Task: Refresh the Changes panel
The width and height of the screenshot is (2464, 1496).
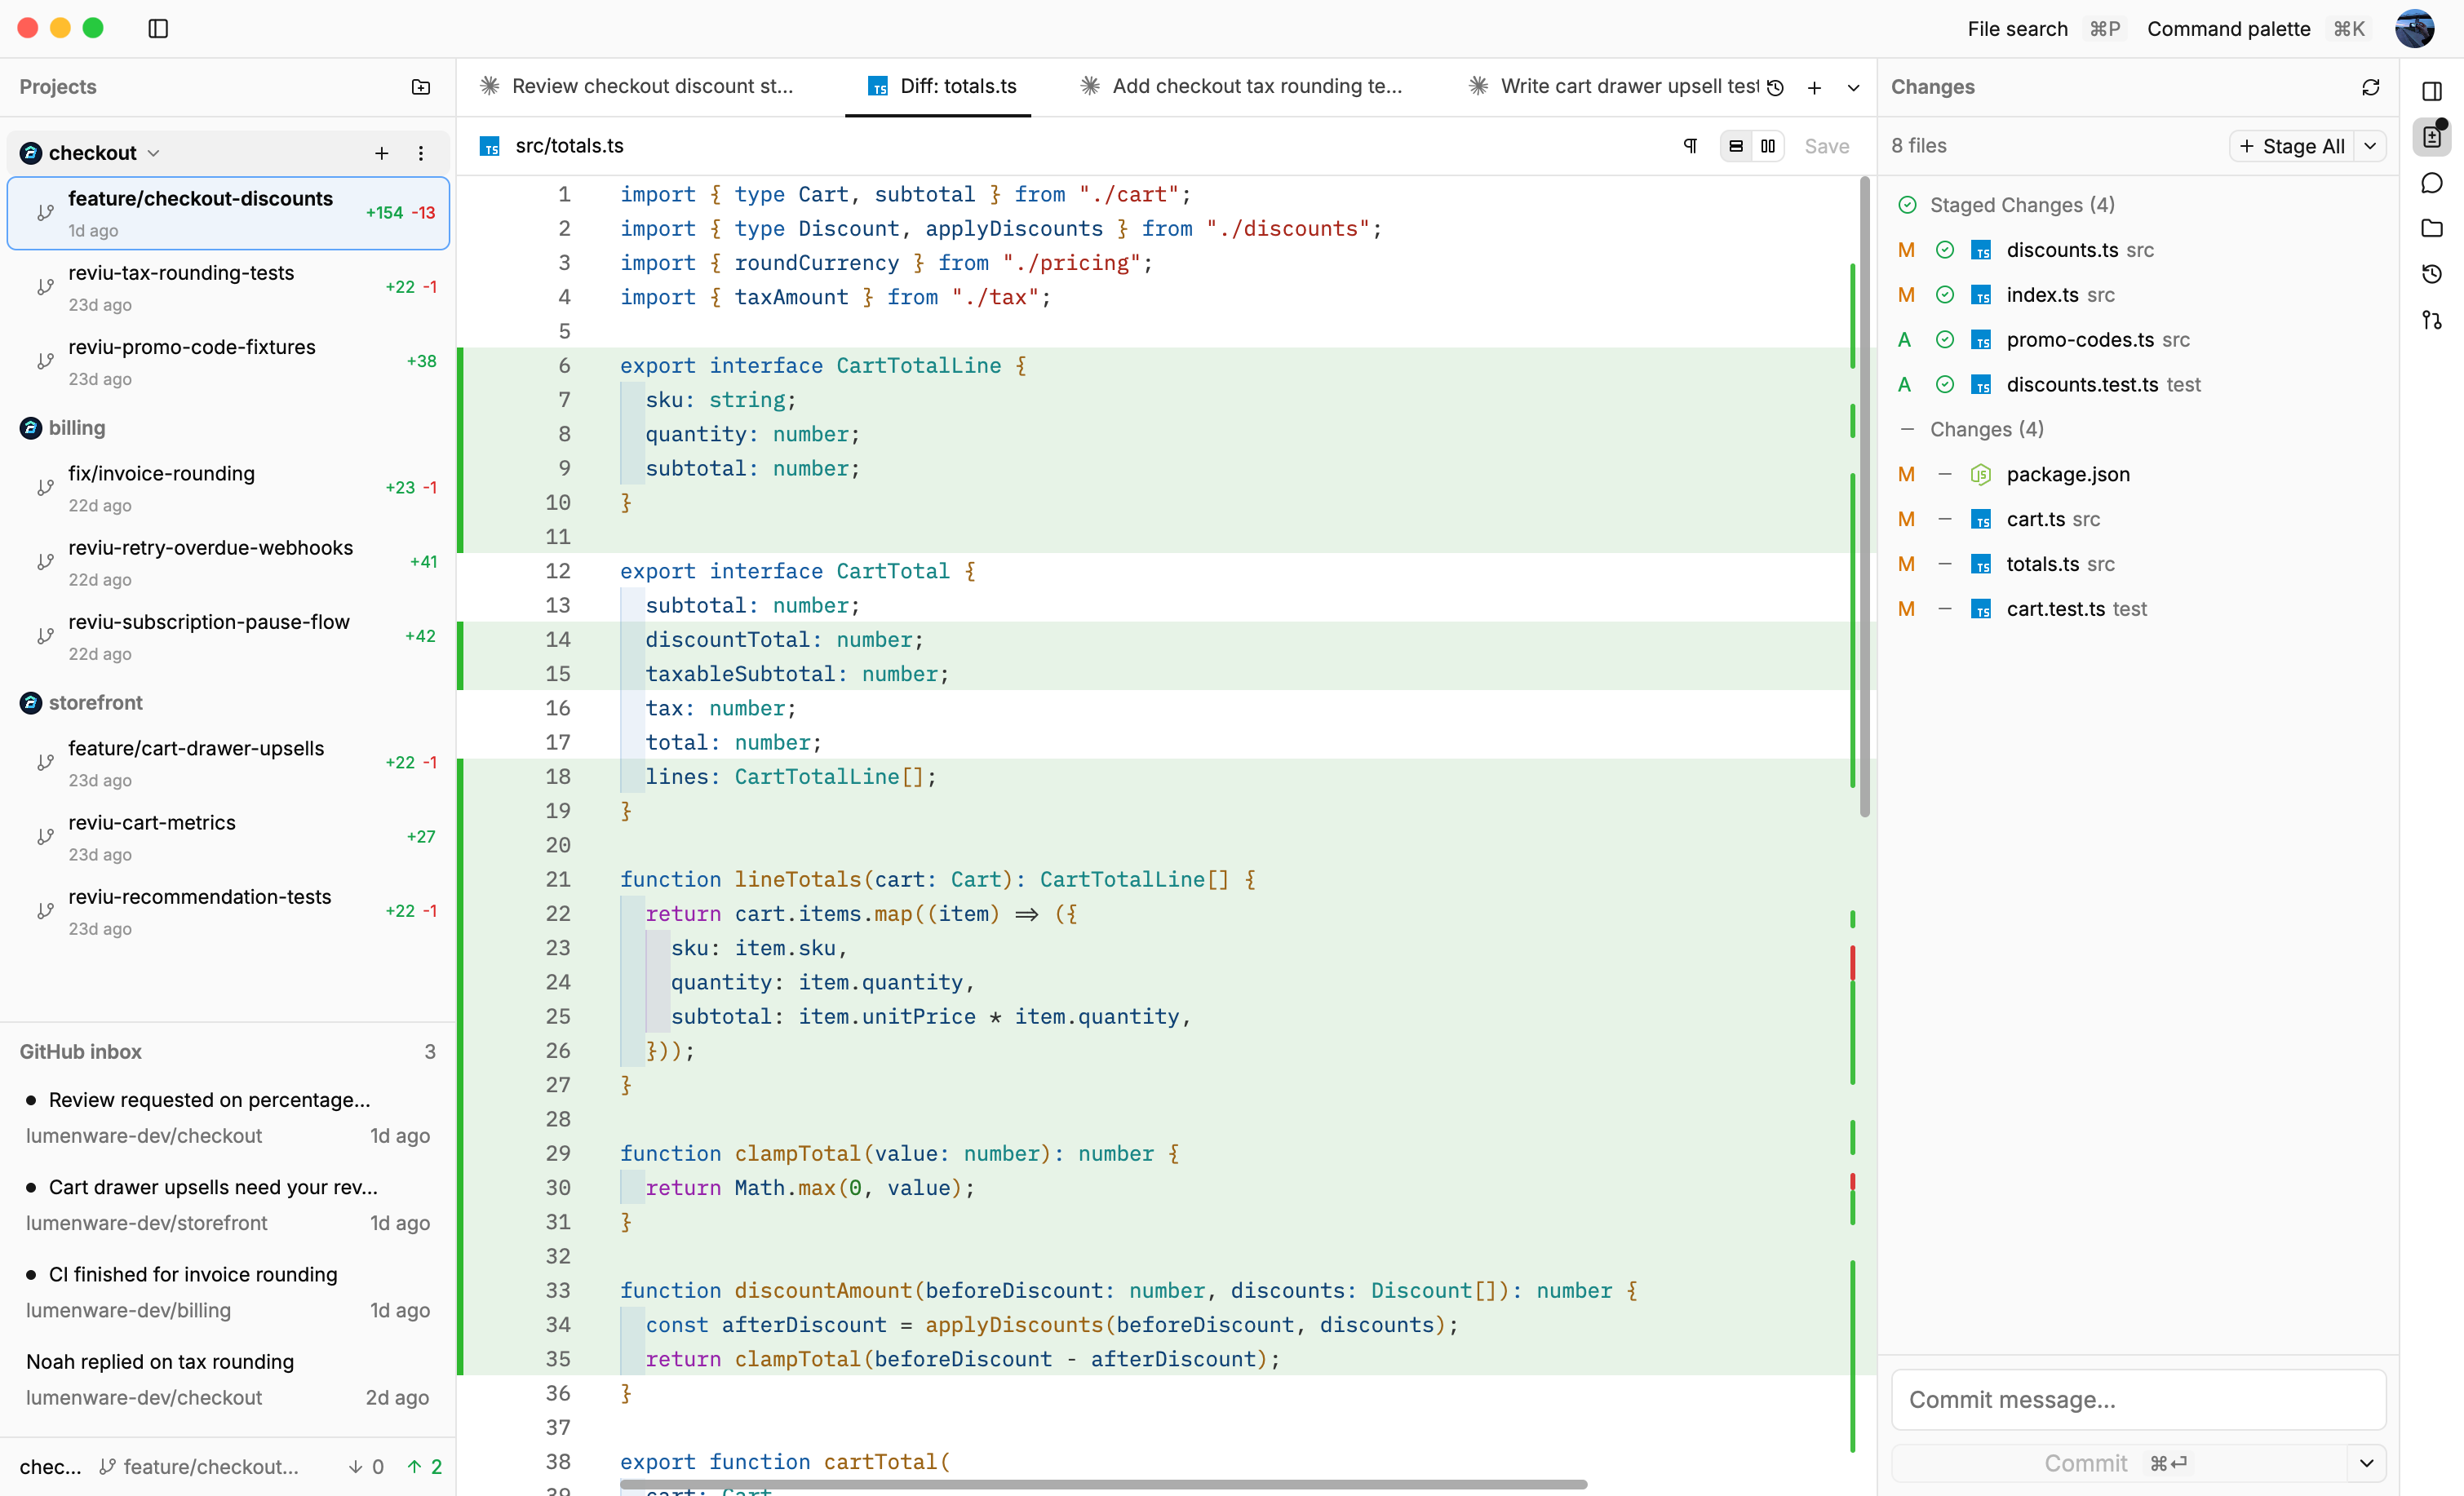Action: [2370, 87]
